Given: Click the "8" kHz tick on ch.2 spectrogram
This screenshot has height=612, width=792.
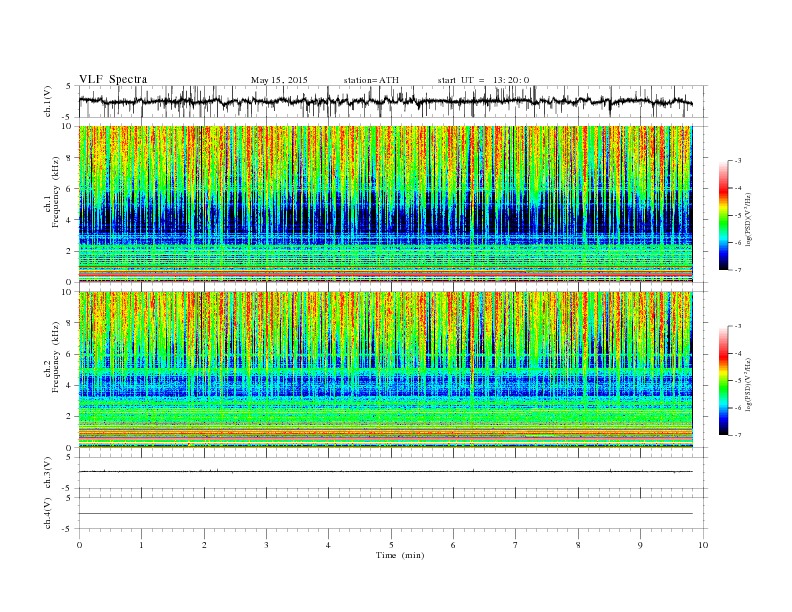Looking at the screenshot, I should [x=70, y=323].
